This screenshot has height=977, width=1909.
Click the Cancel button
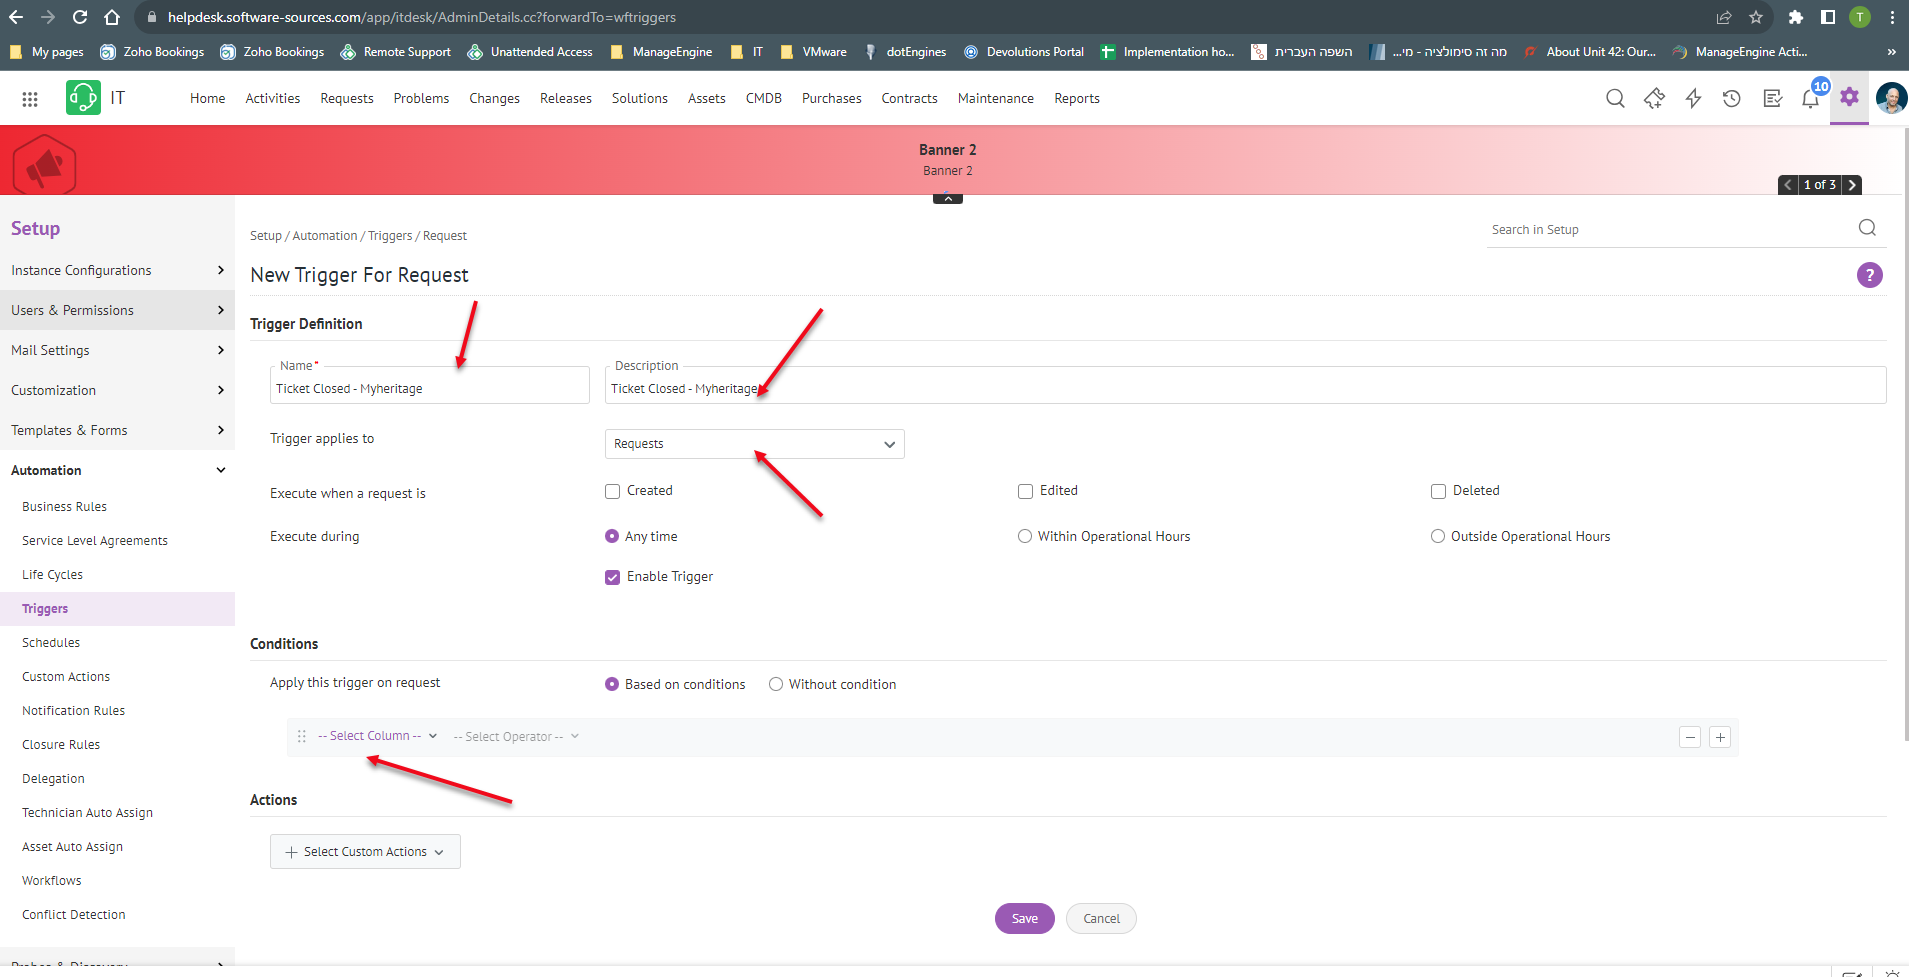(1101, 919)
